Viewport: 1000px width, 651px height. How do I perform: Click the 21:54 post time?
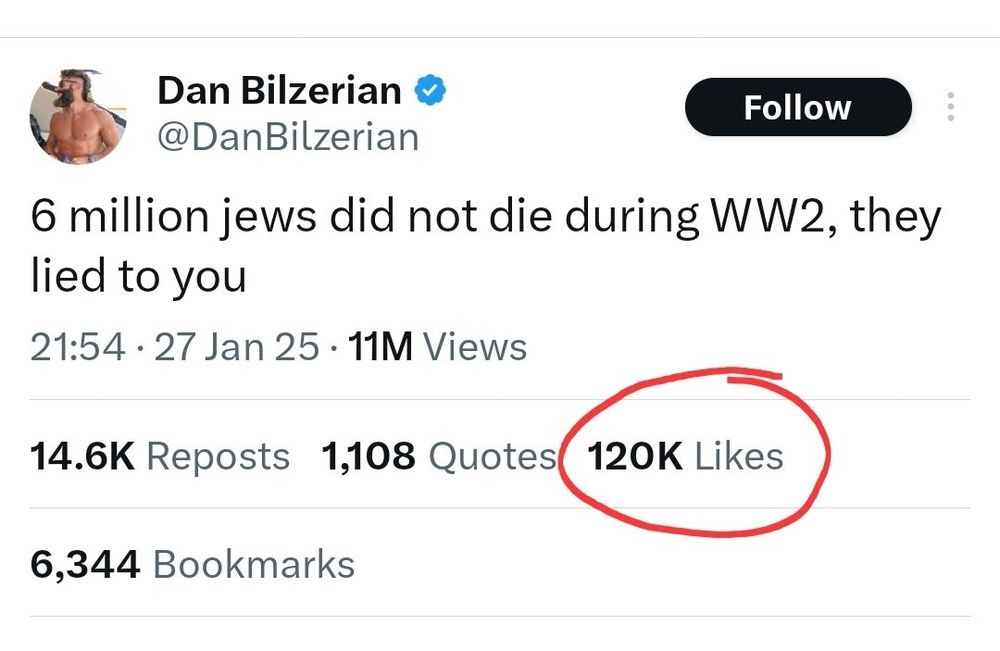(x=78, y=347)
